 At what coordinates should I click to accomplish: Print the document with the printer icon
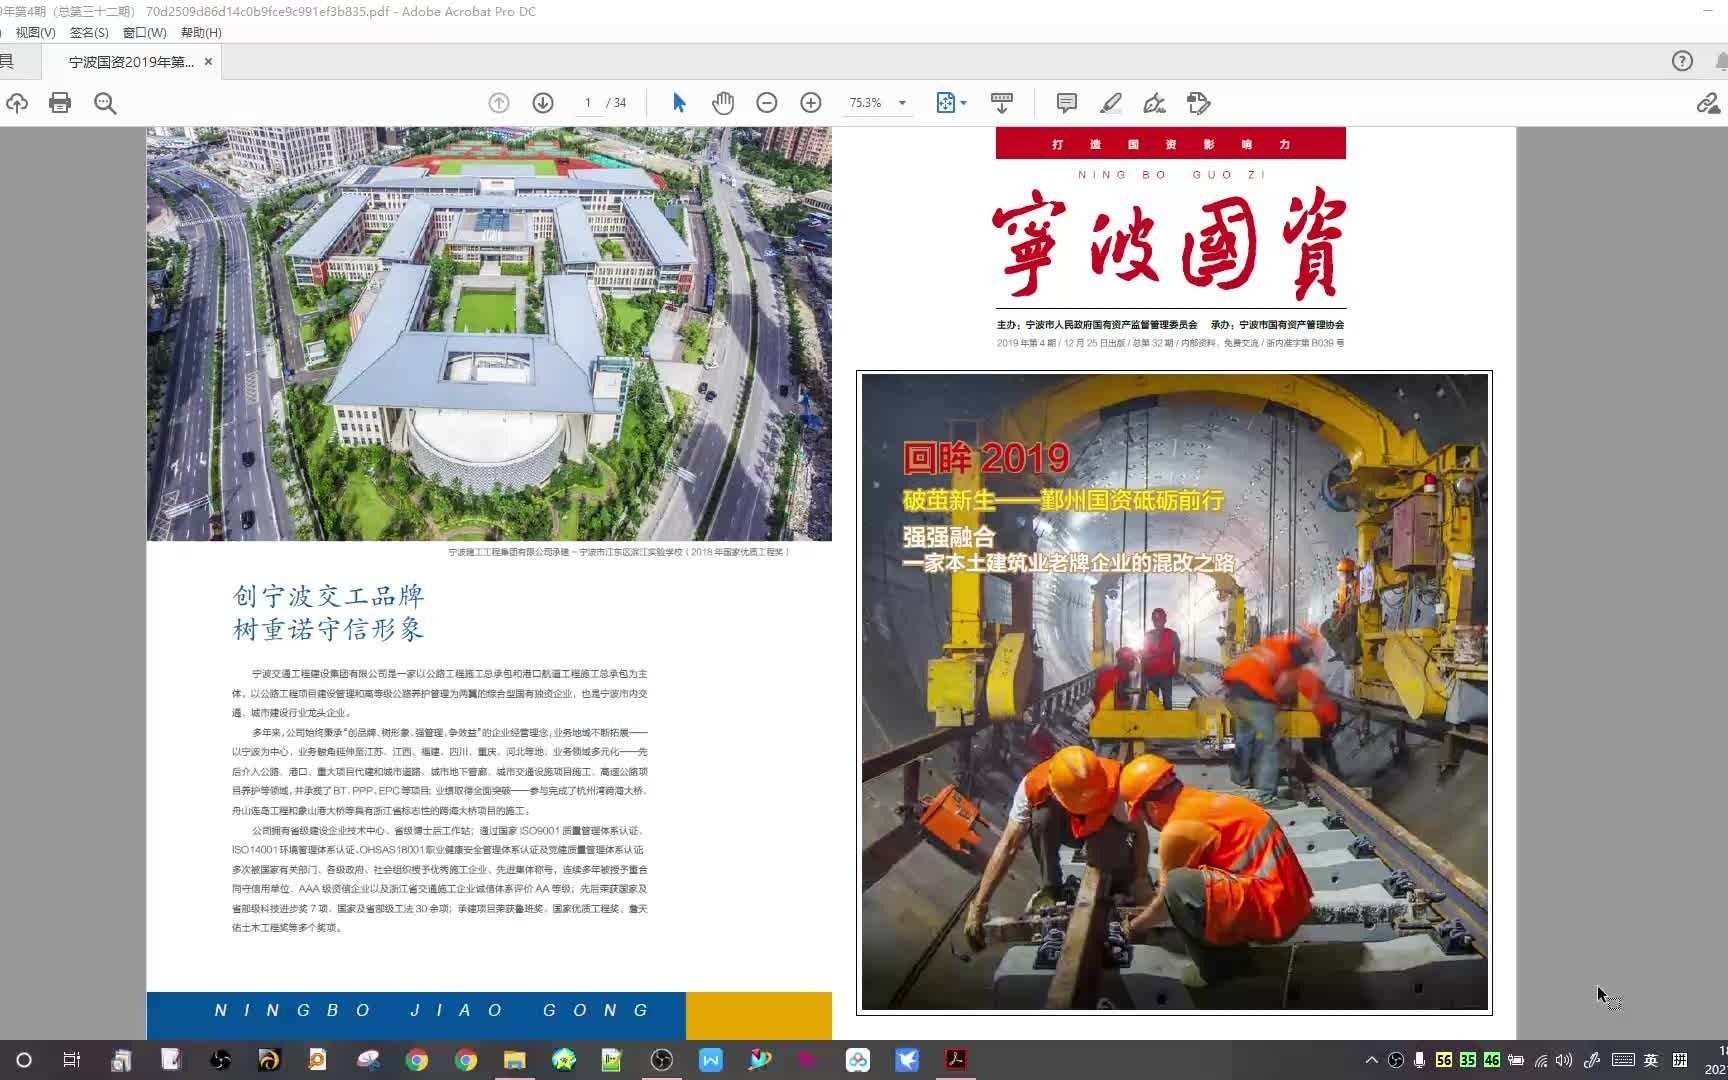[x=60, y=103]
